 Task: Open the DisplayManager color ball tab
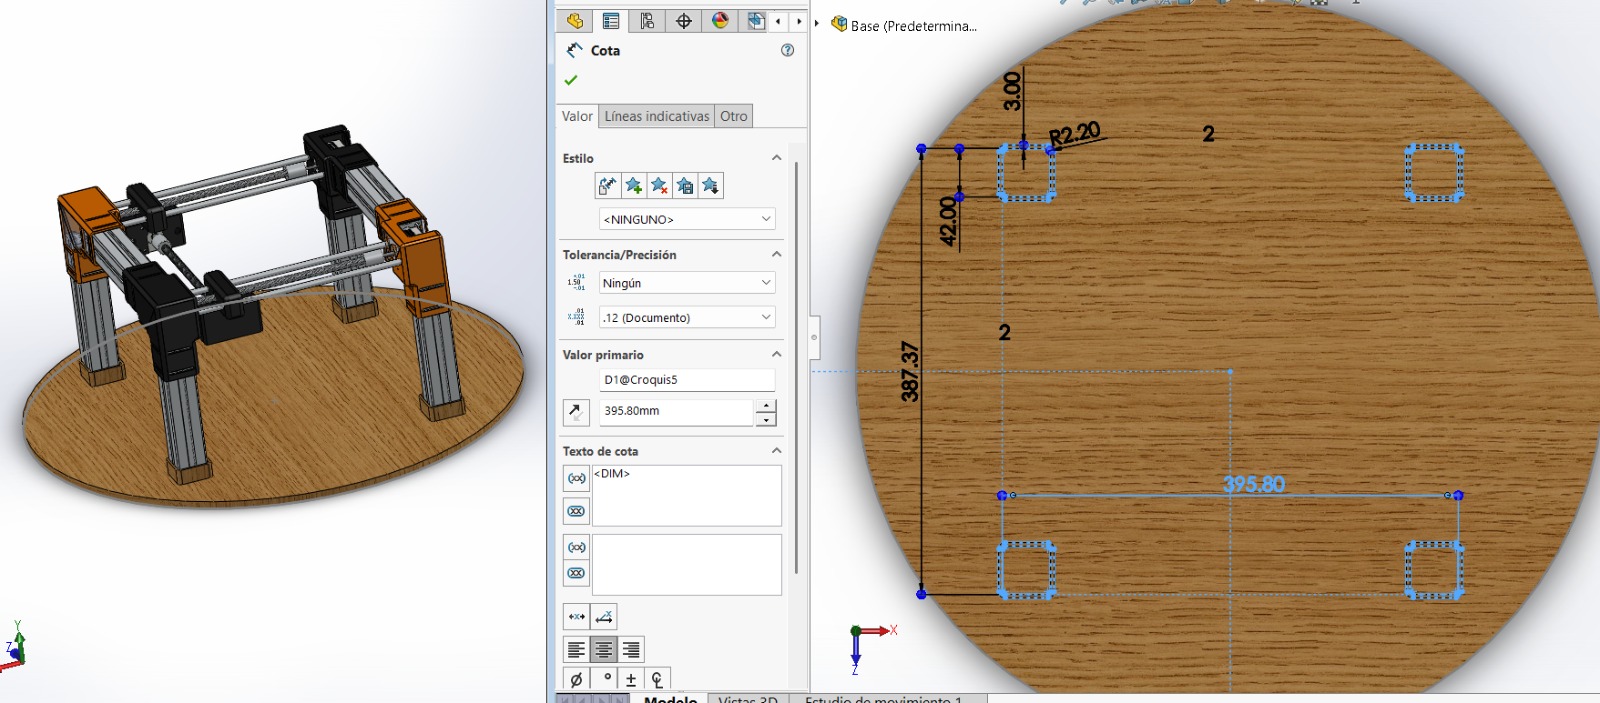coord(720,21)
